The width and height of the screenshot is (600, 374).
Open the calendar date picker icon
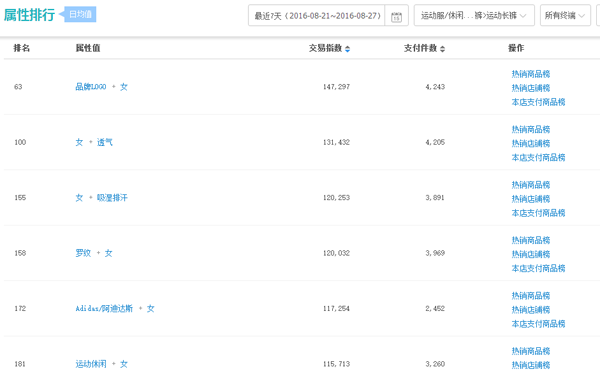tap(396, 16)
